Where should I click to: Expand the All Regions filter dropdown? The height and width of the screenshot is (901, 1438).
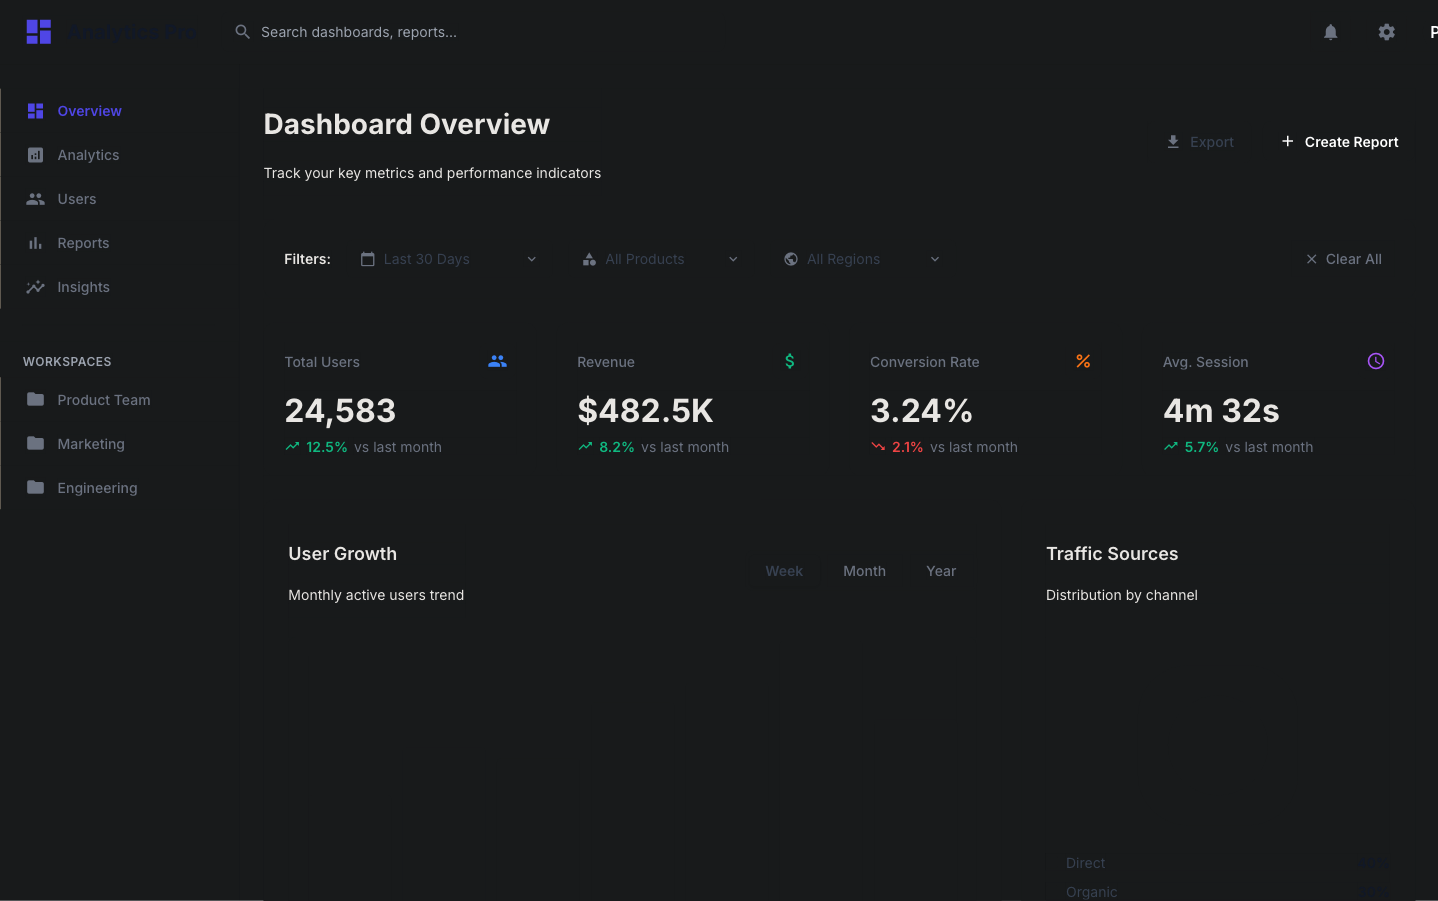pos(861,259)
